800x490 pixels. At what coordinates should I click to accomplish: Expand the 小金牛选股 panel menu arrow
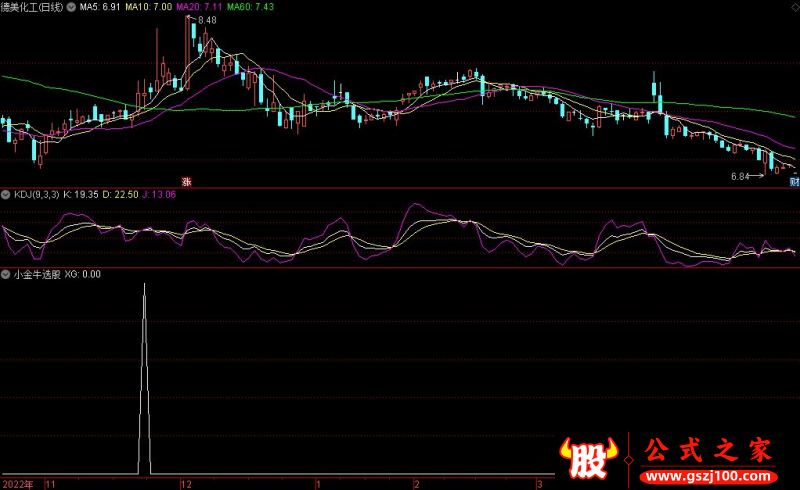[x=6, y=273]
